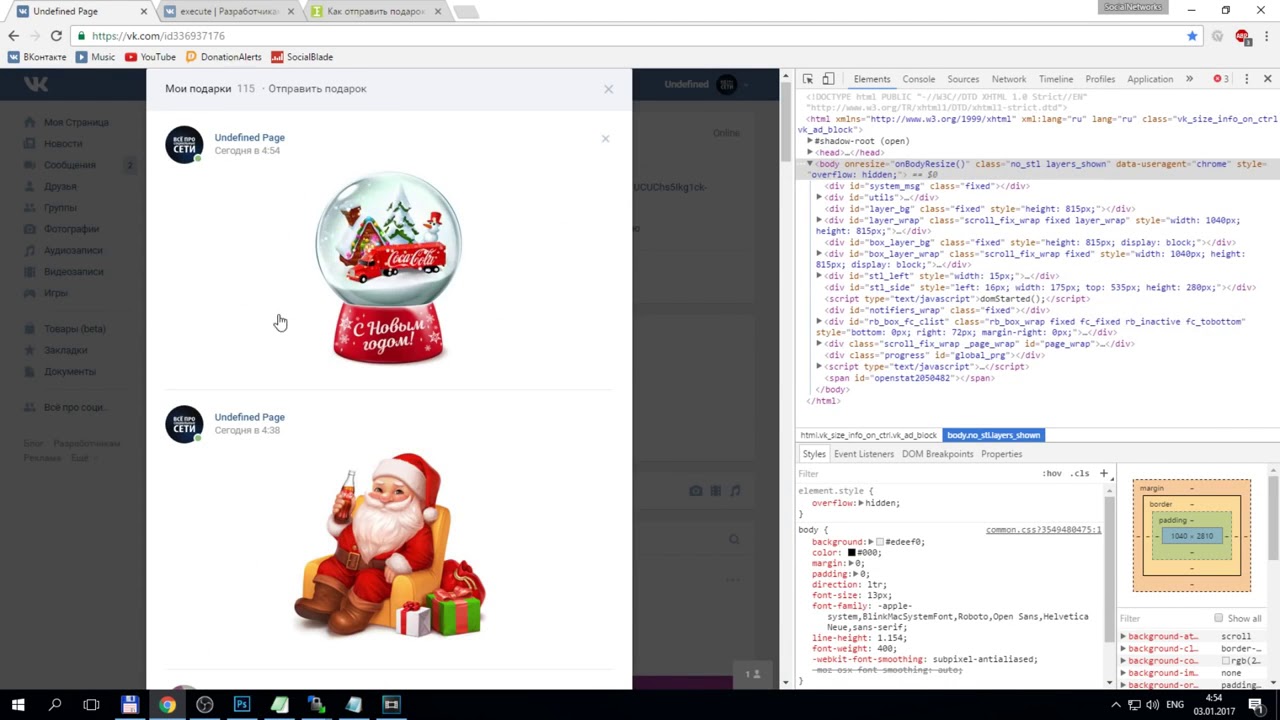Show more DevTools tabs chevron

pos(1189,79)
